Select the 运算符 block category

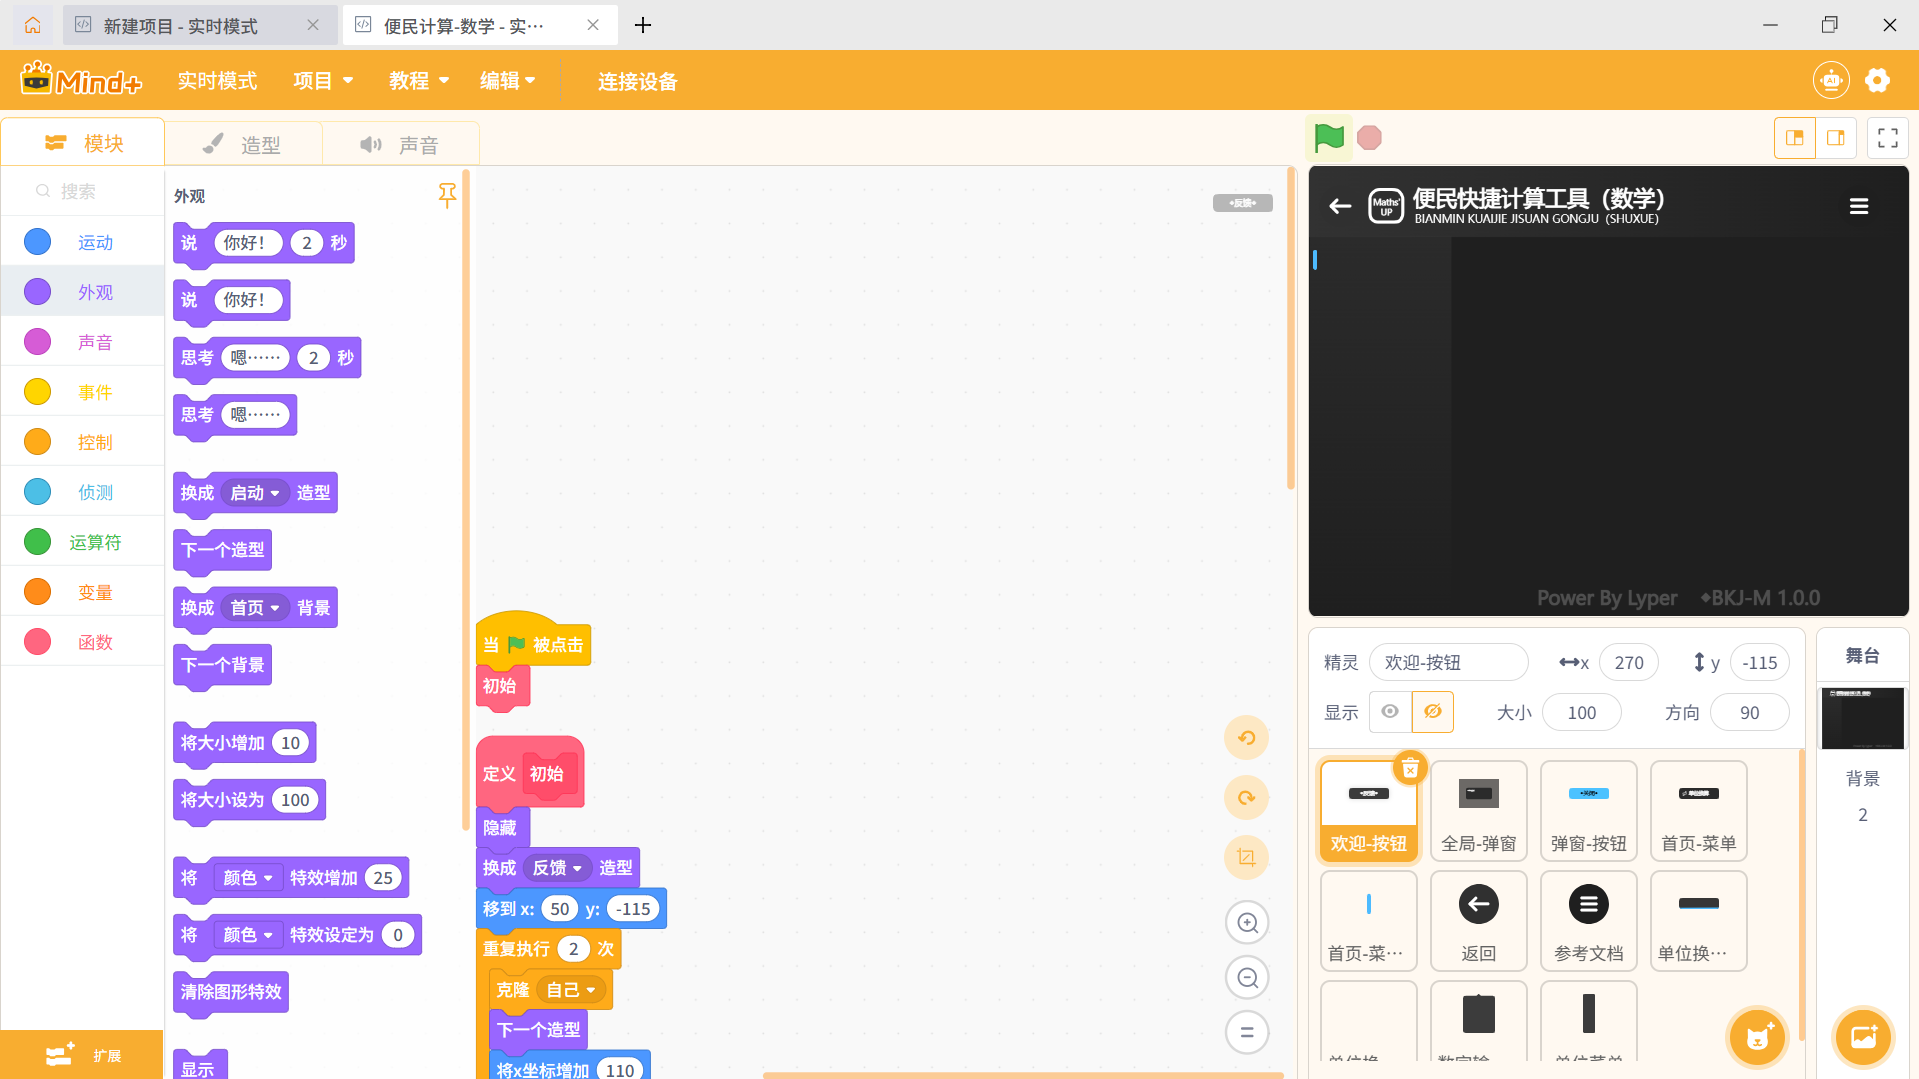pyautogui.click(x=95, y=541)
